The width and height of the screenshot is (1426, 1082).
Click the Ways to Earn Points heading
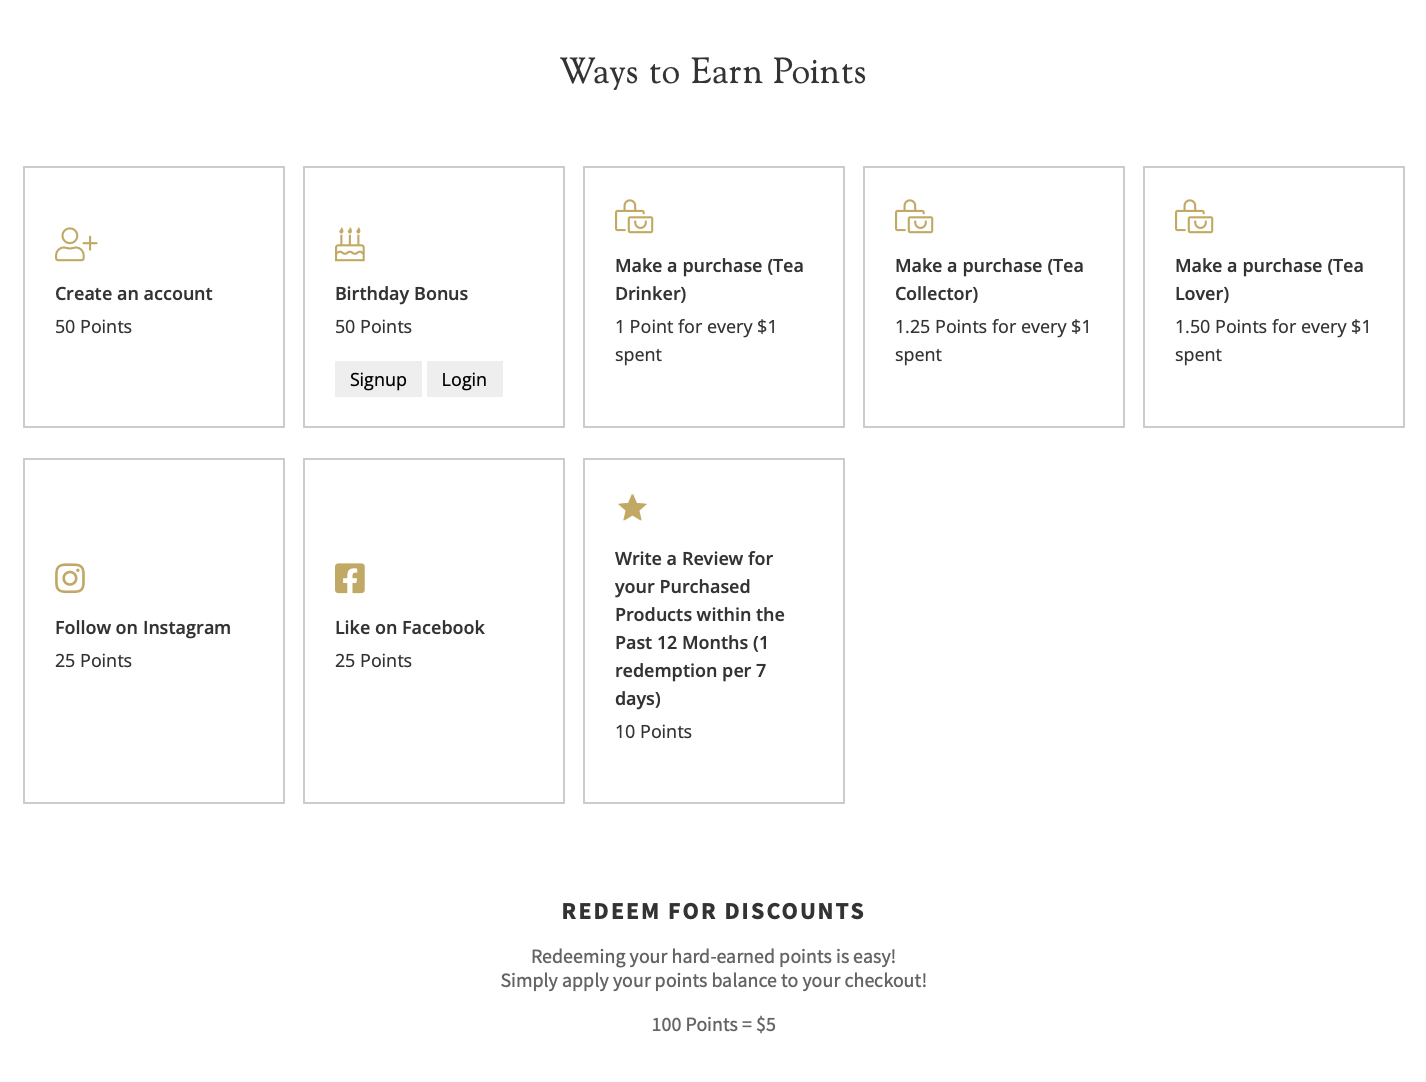(x=713, y=72)
